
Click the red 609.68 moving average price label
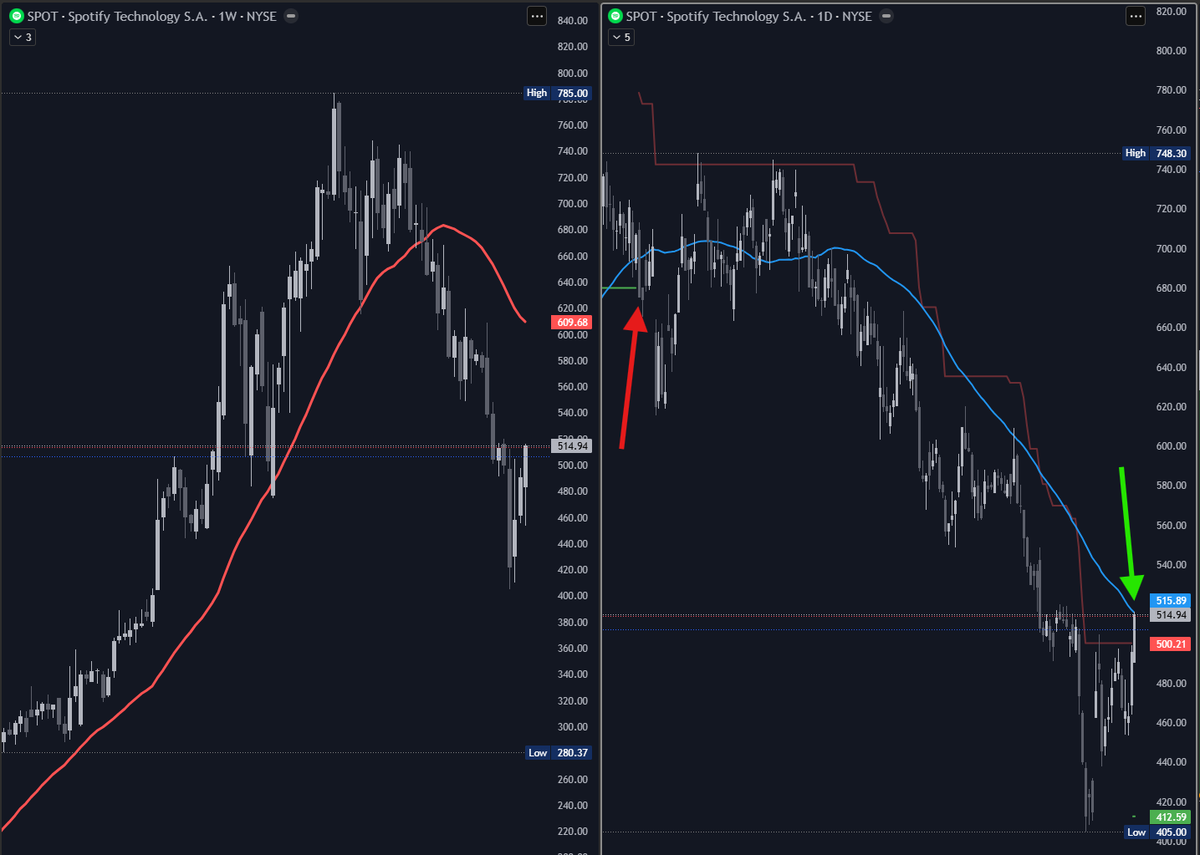[x=571, y=322]
